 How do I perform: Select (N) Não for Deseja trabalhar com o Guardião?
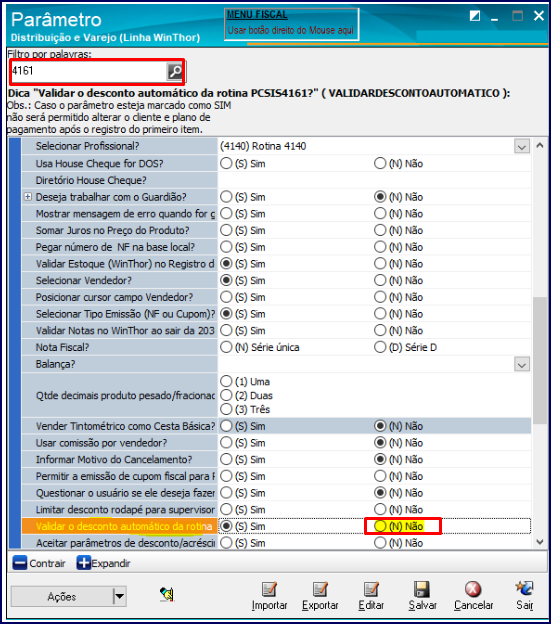[380, 197]
